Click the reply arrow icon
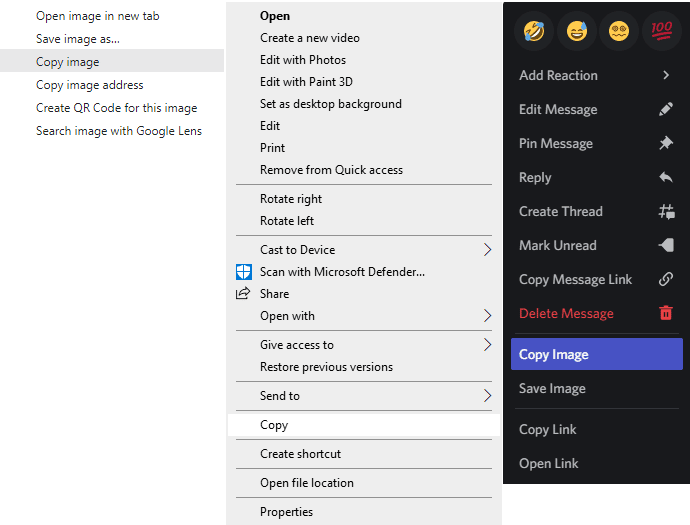This screenshot has height=525, width=690. [x=666, y=177]
